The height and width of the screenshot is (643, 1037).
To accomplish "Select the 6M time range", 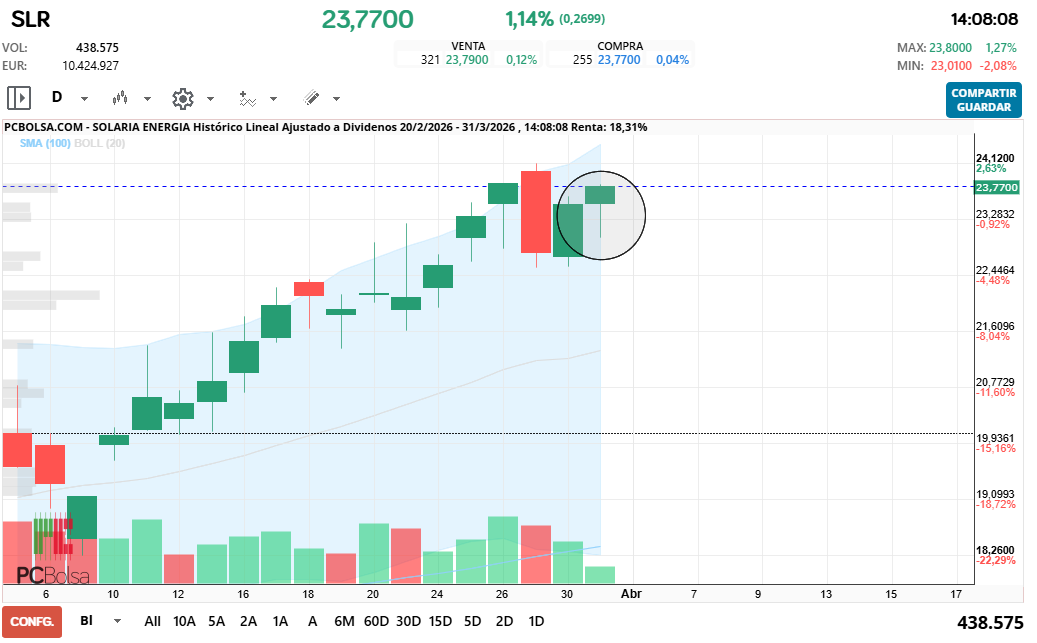I will [344, 621].
